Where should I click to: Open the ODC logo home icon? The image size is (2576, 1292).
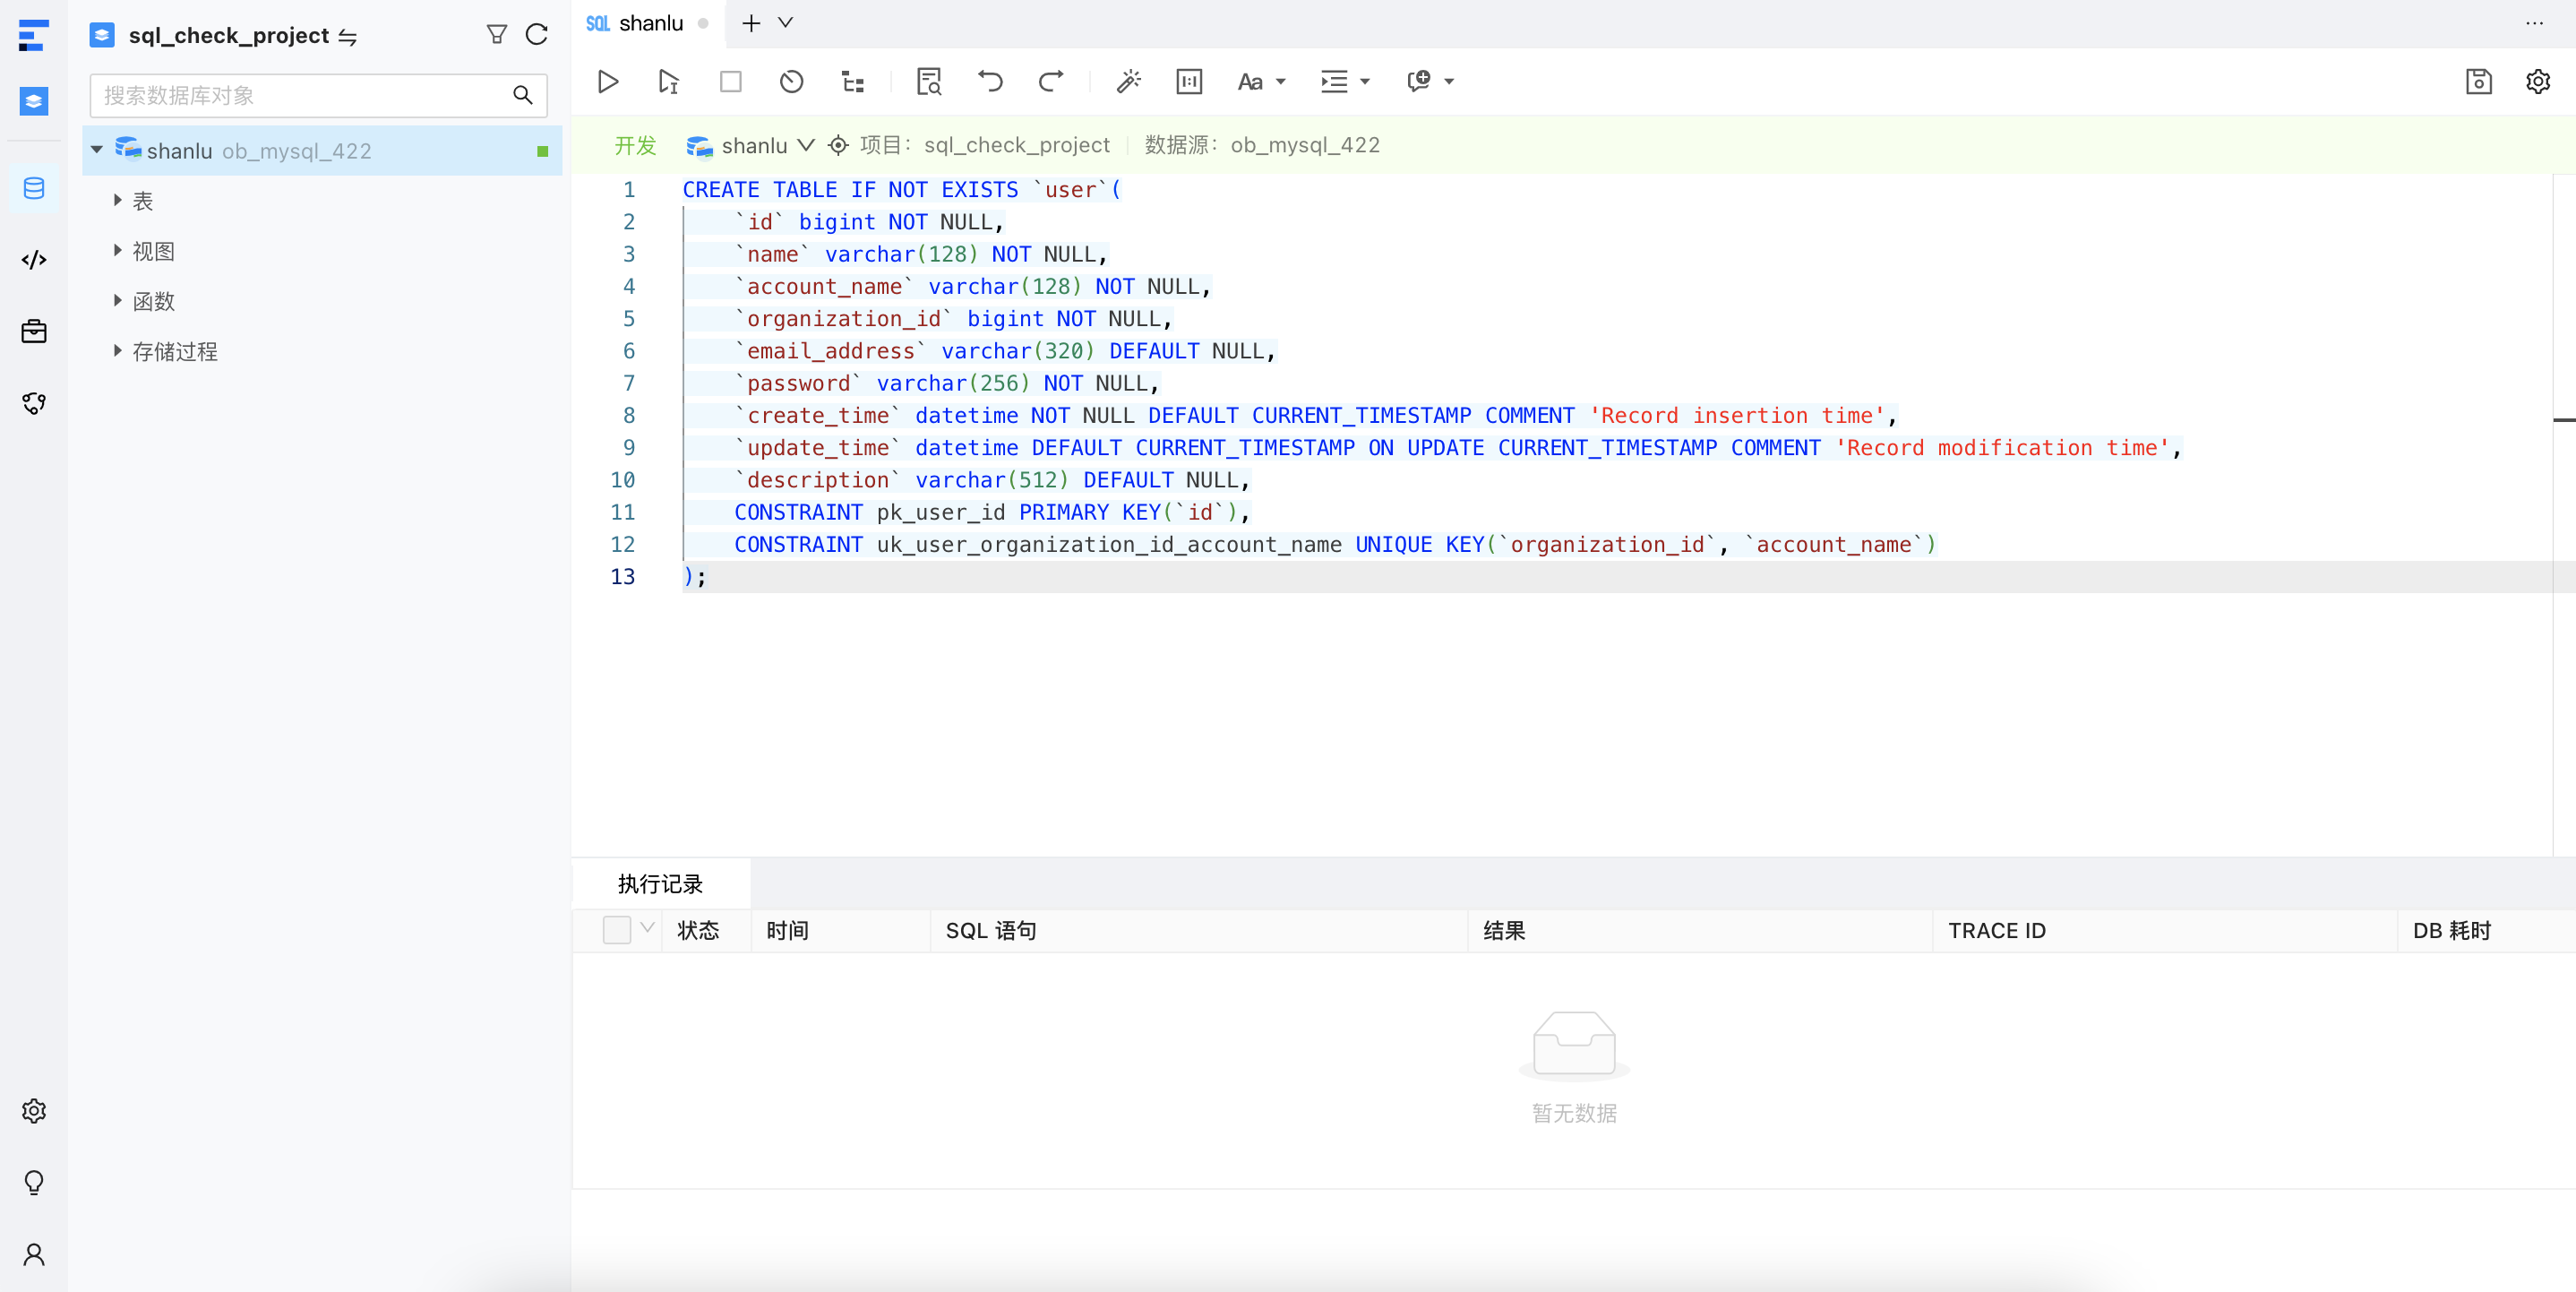click(34, 35)
